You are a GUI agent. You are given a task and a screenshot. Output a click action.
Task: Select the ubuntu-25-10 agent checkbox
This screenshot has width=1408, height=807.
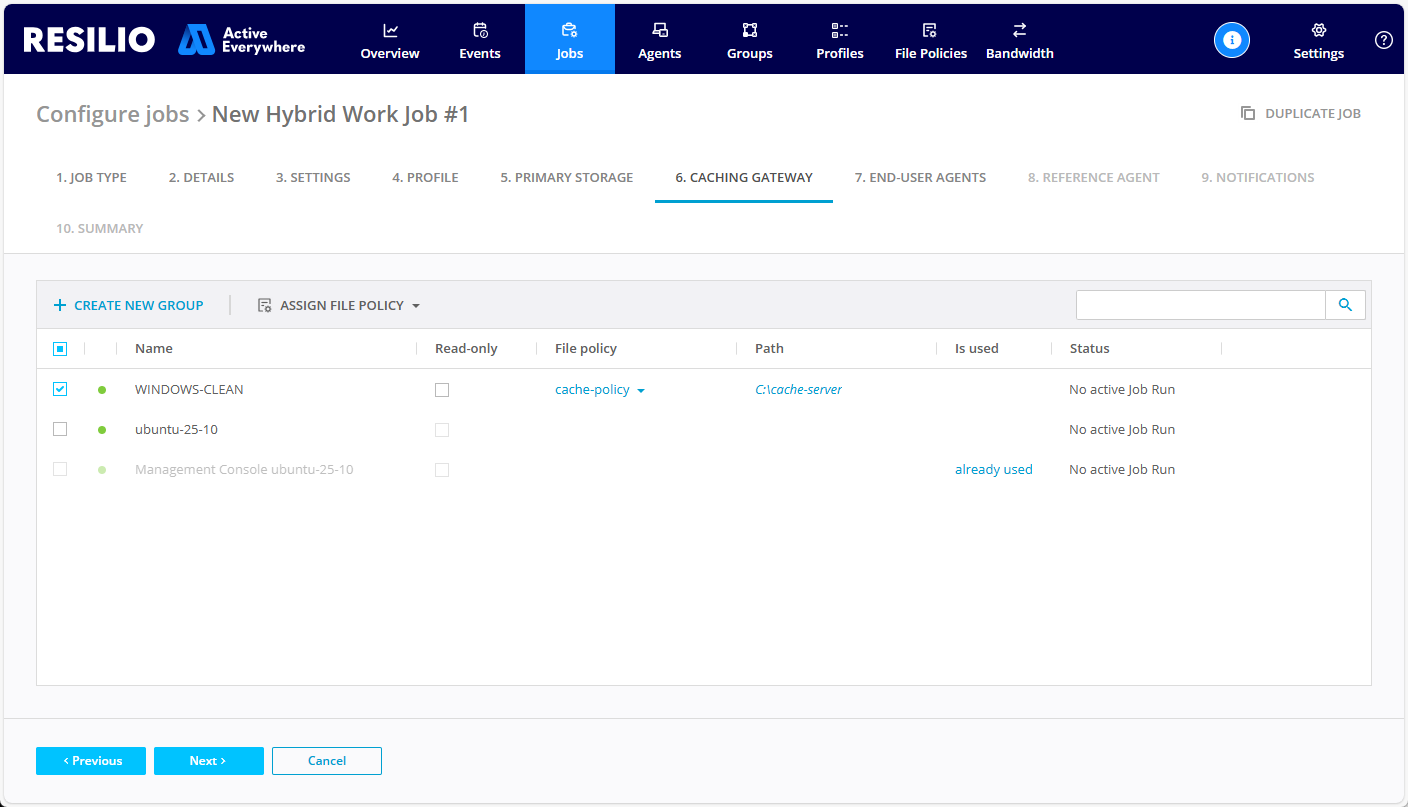pyautogui.click(x=60, y=429)
